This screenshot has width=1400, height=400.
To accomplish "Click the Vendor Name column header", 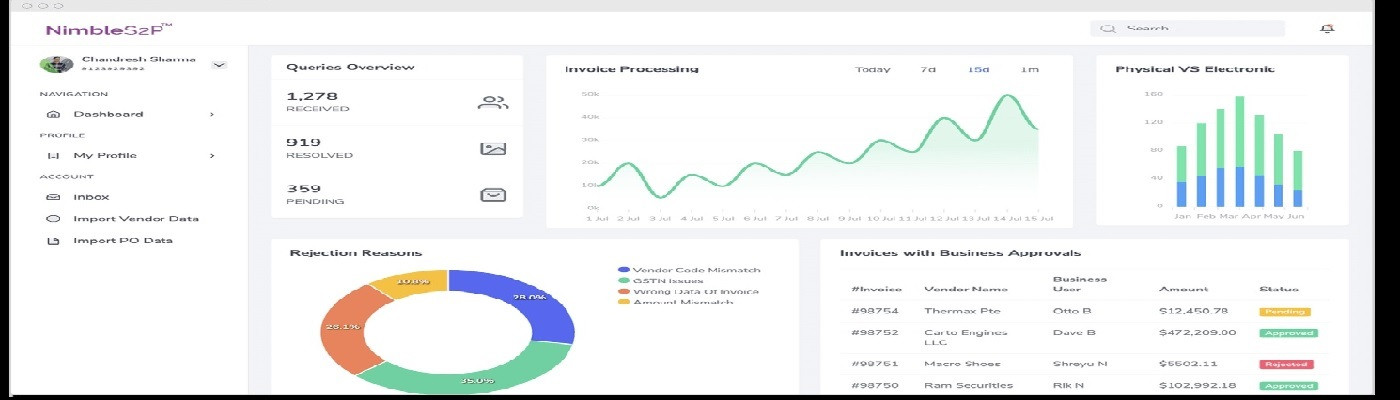I will [x=964, y=289].
